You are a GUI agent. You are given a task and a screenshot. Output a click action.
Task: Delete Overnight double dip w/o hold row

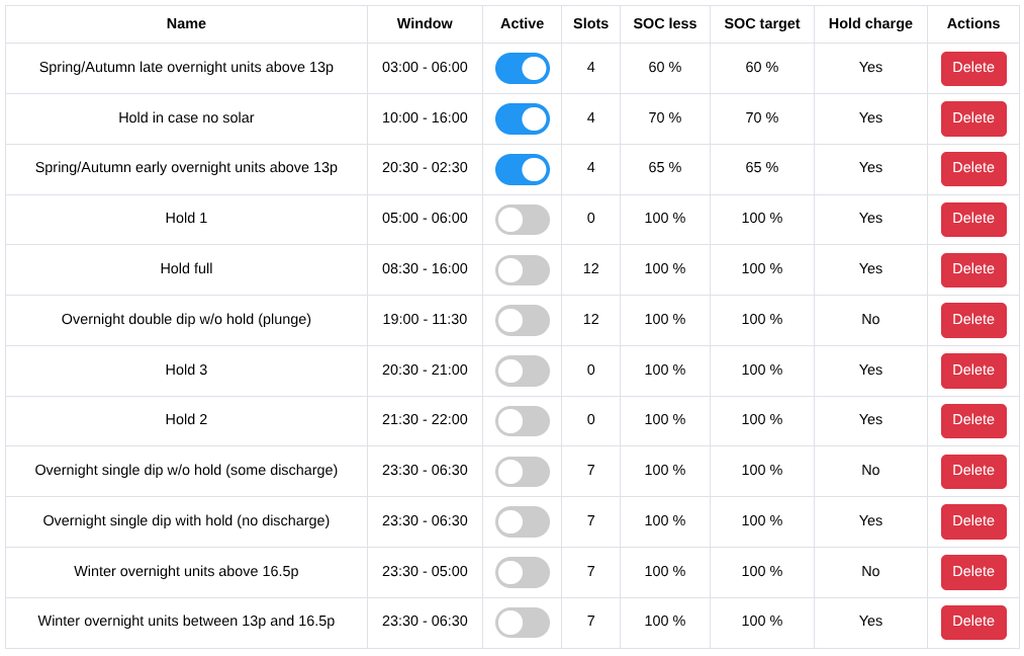click(972, 320)
